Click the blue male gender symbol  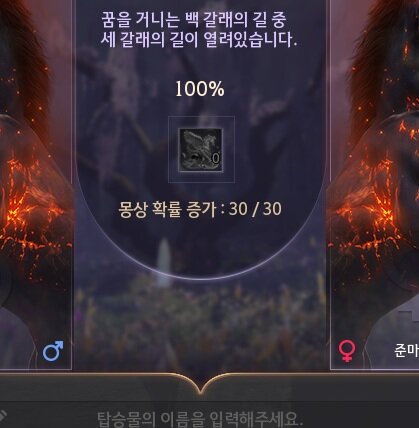pos(53,351)
